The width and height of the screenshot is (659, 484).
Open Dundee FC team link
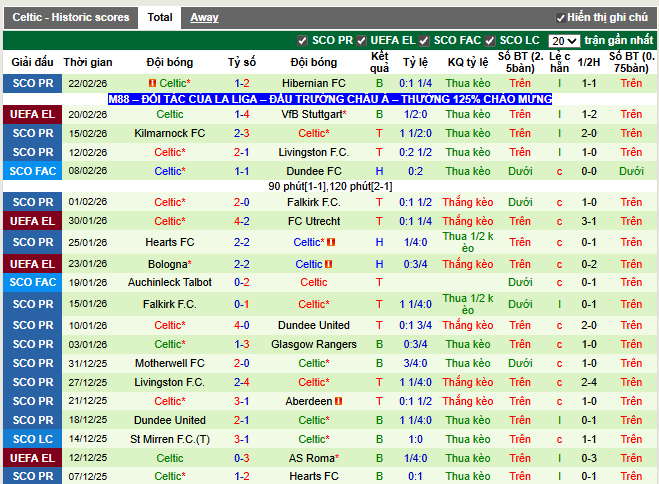click(314, 171)
